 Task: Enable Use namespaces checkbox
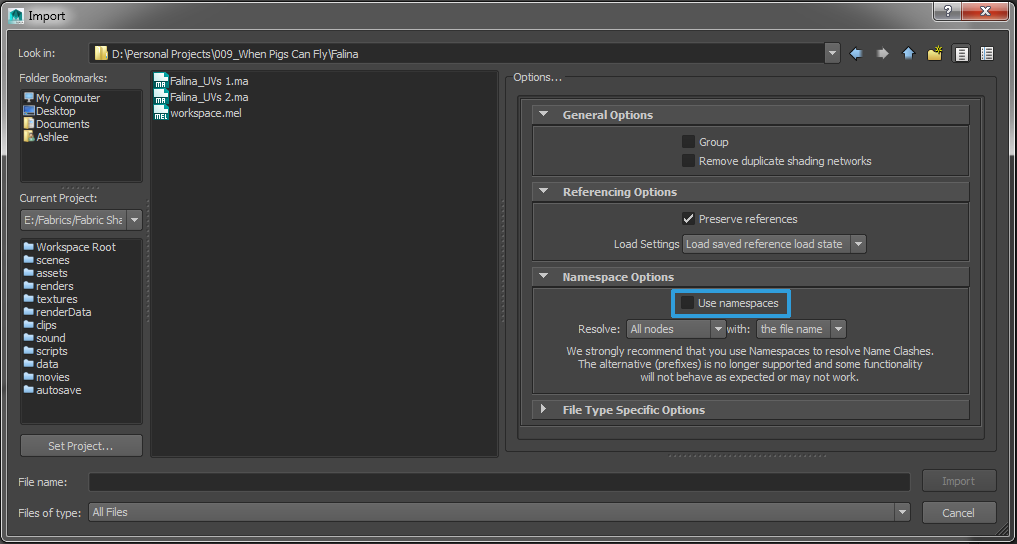coord(688,303)
